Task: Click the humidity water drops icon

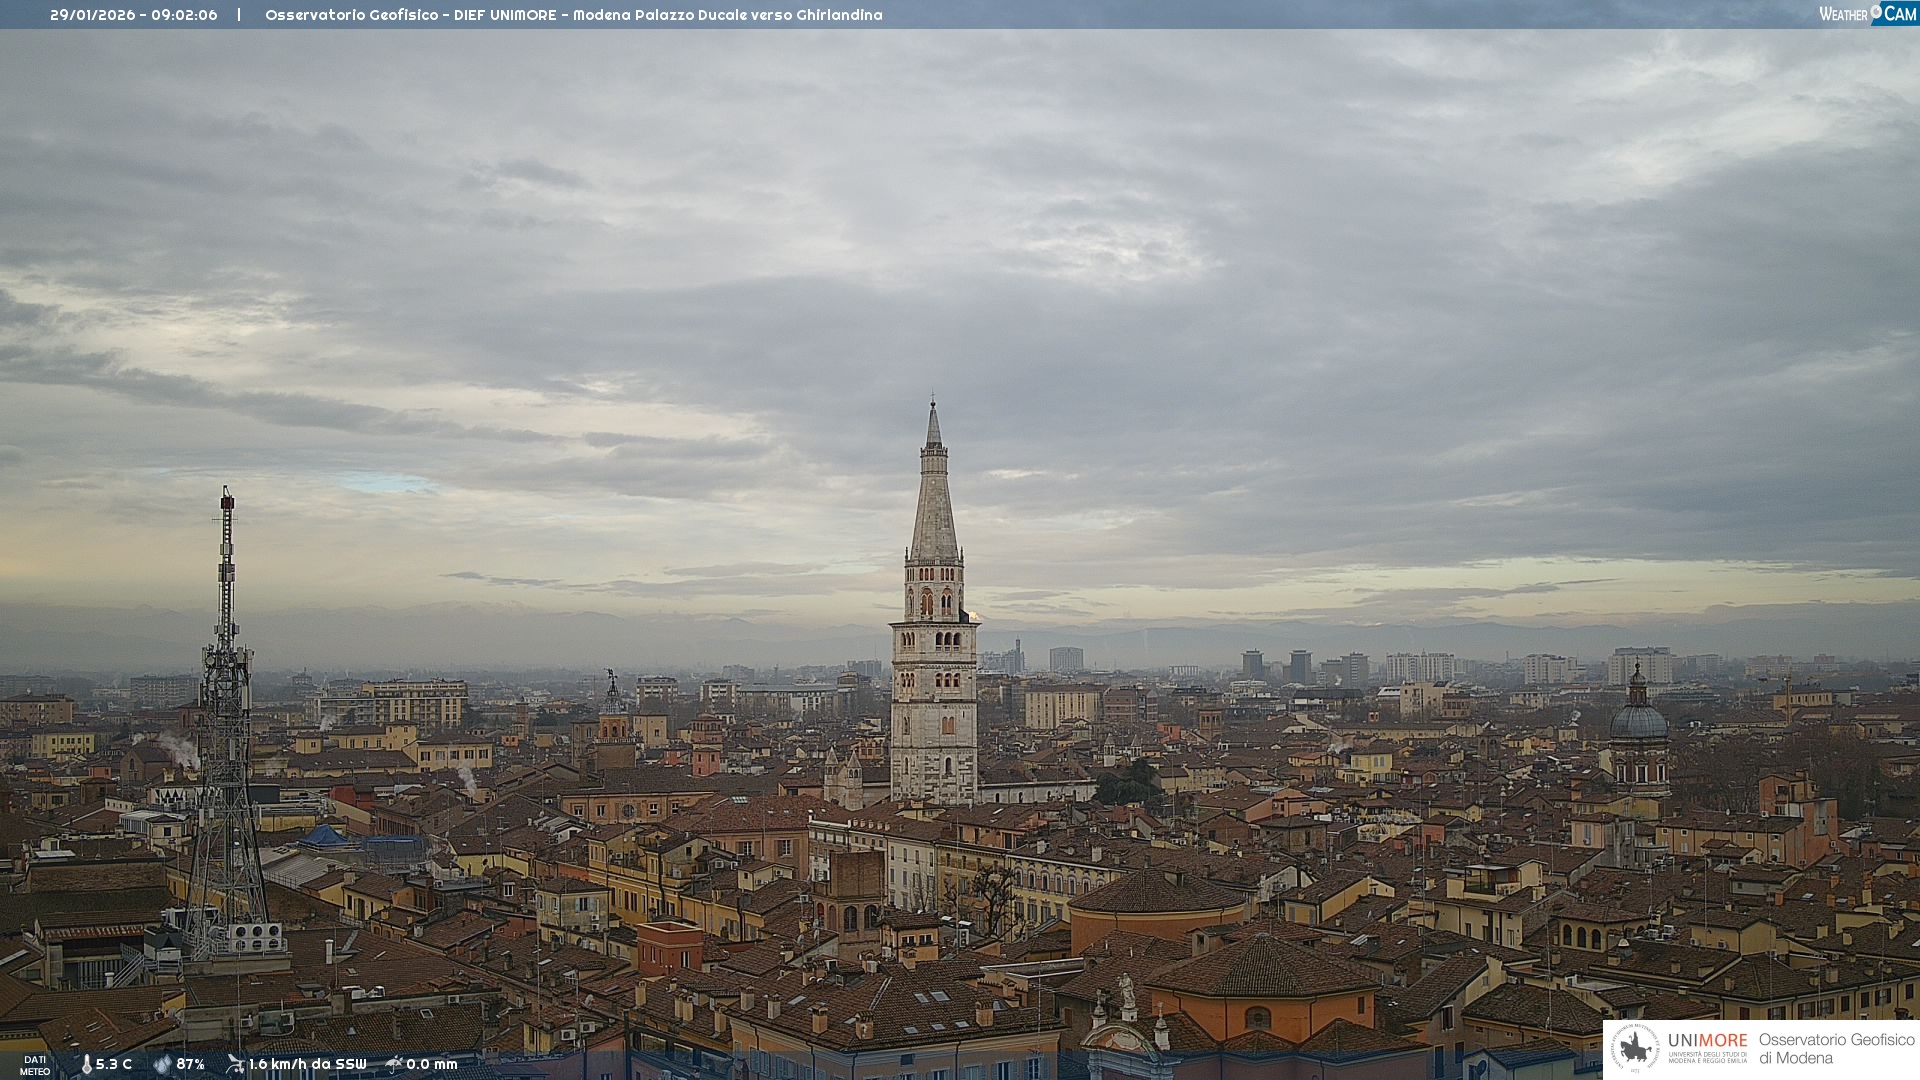Action: coord(162,1065)
